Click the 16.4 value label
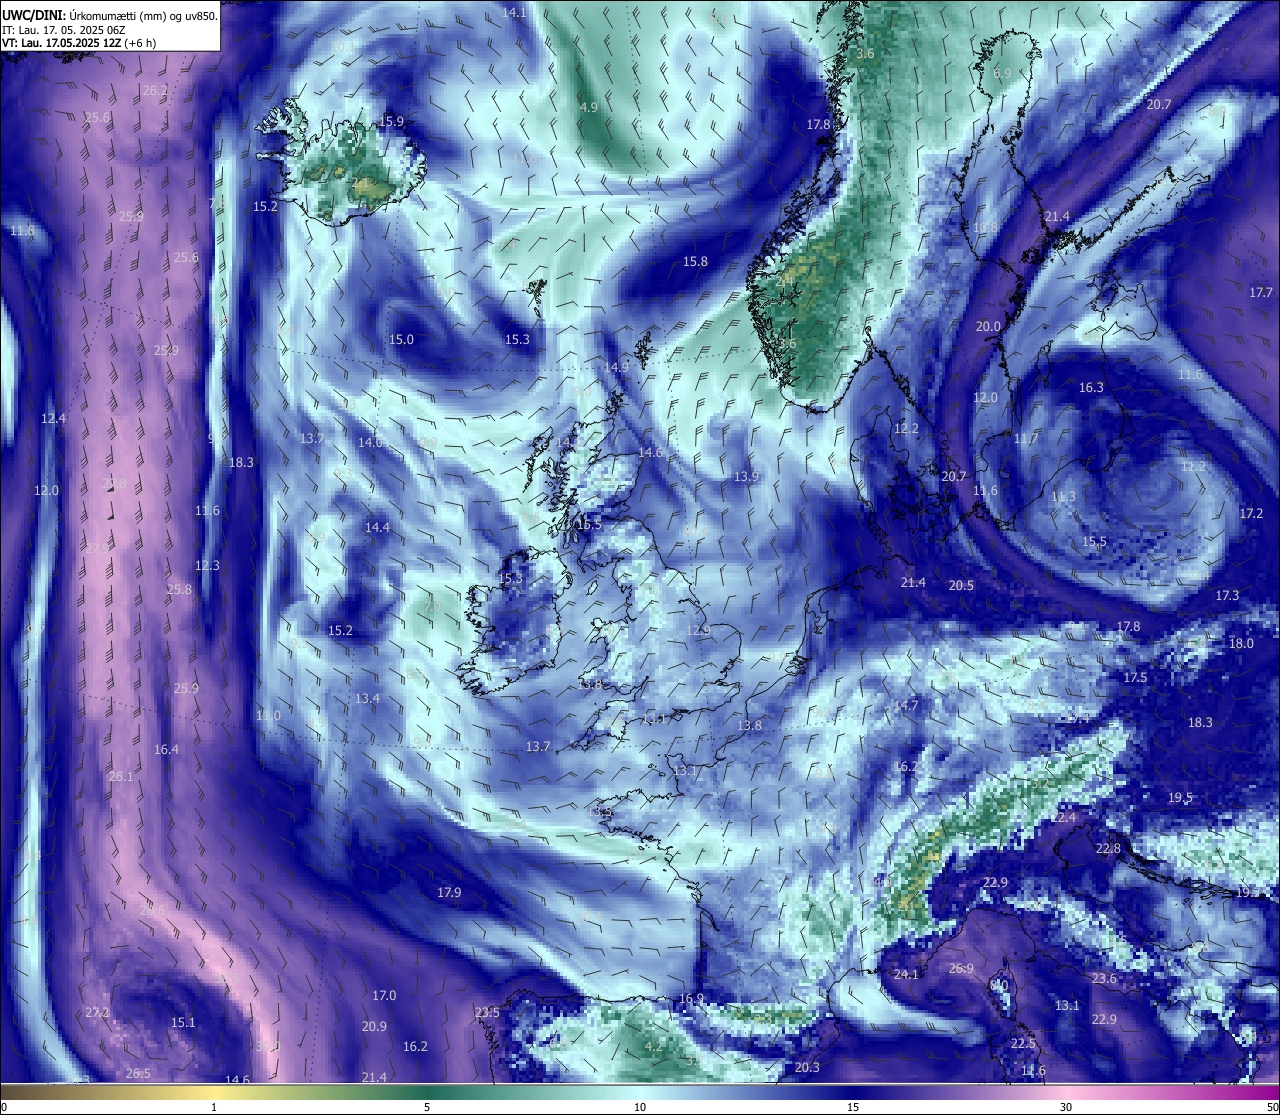 tap(167, 749)
